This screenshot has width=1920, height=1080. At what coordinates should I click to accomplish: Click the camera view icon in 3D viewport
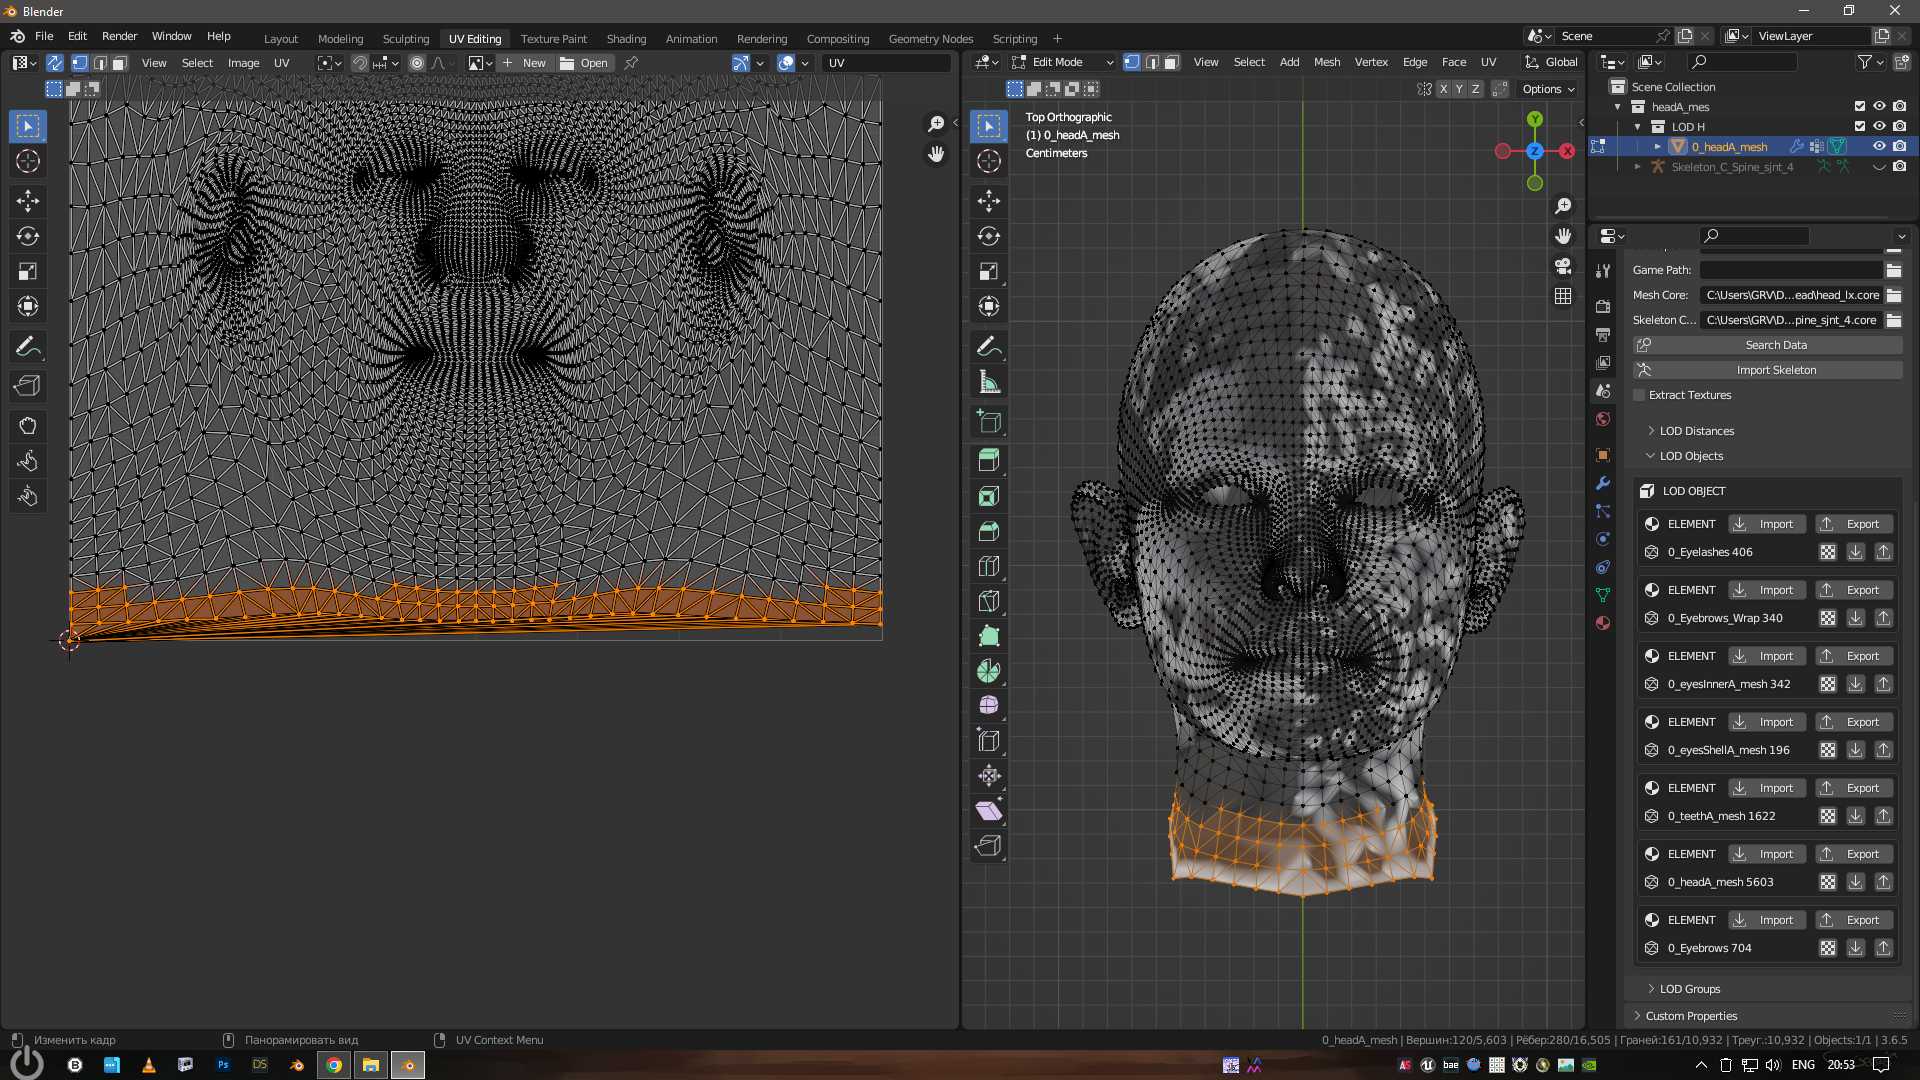(1563, 266)
